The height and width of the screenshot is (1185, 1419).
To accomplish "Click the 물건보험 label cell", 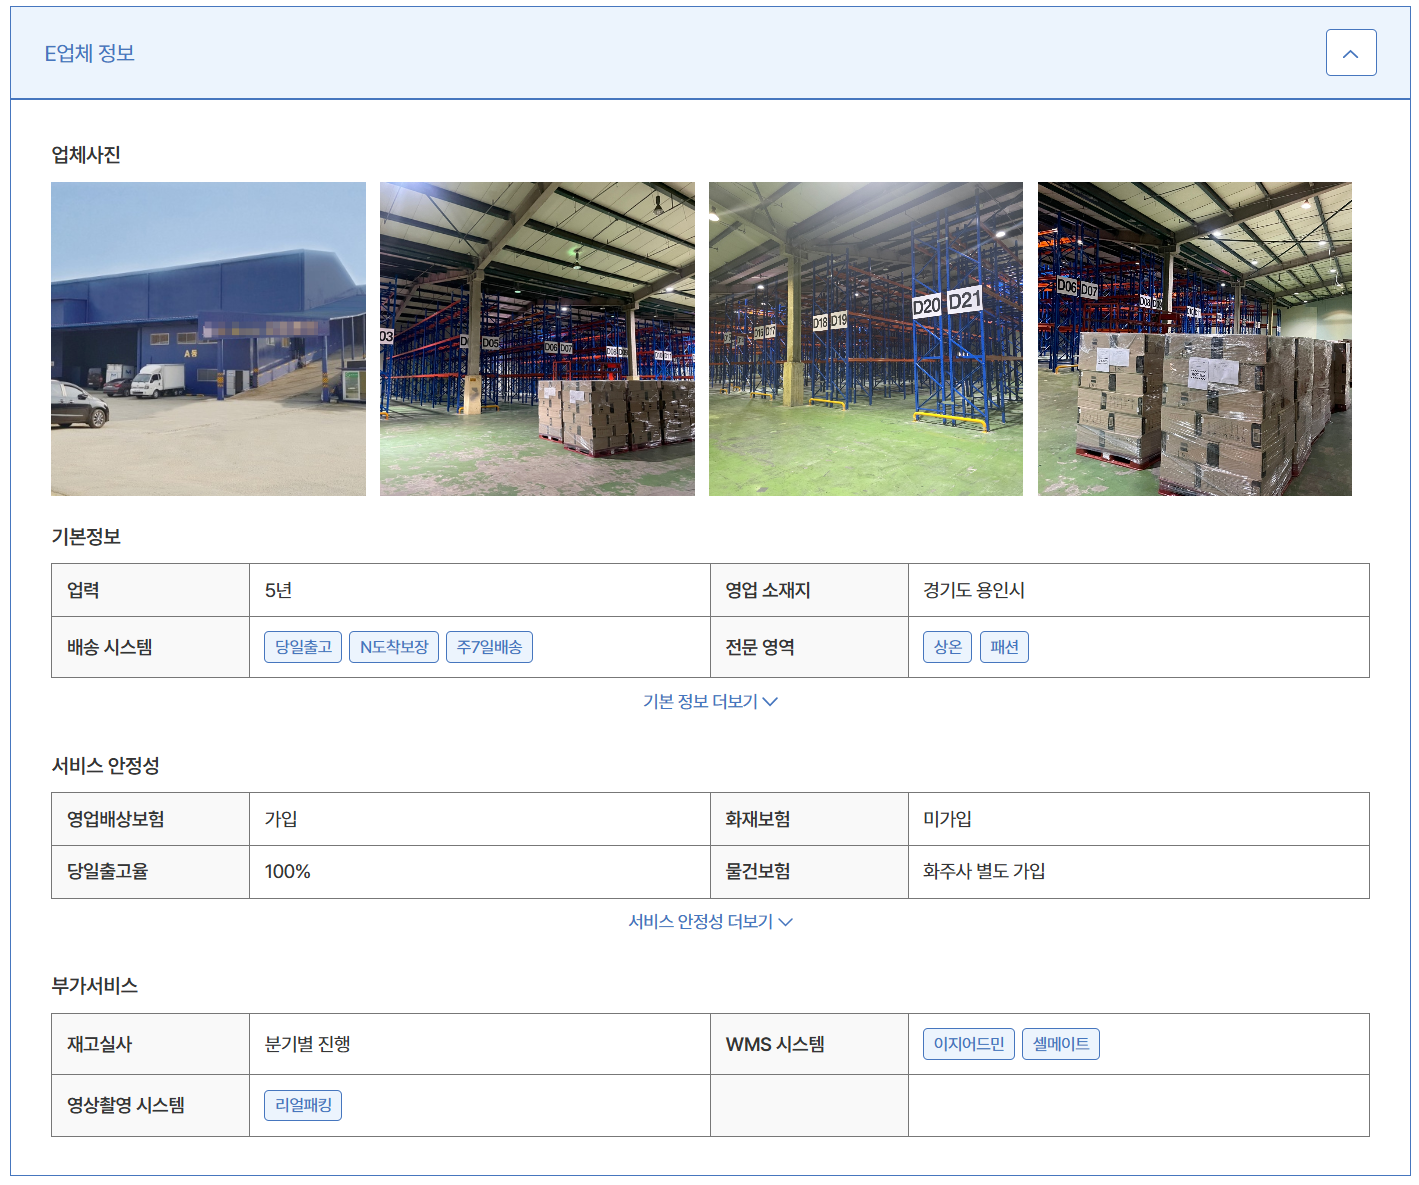I will point(810,872).
